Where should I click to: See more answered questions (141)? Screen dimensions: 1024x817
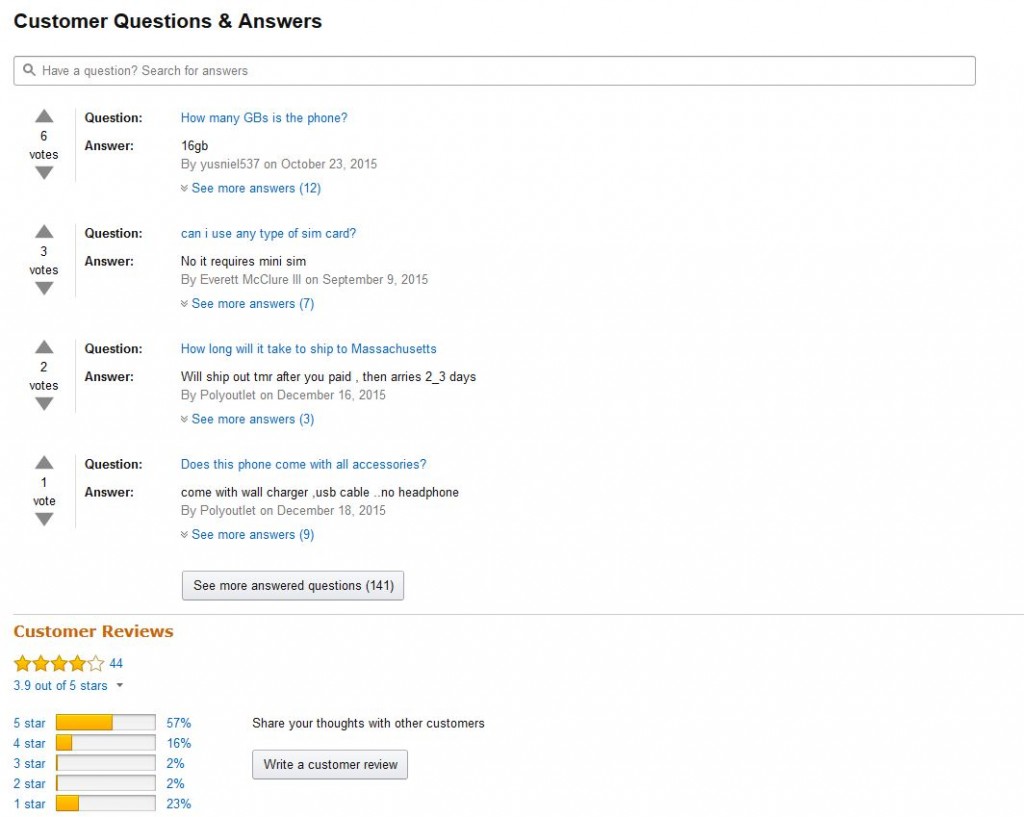tap(292, 585)
